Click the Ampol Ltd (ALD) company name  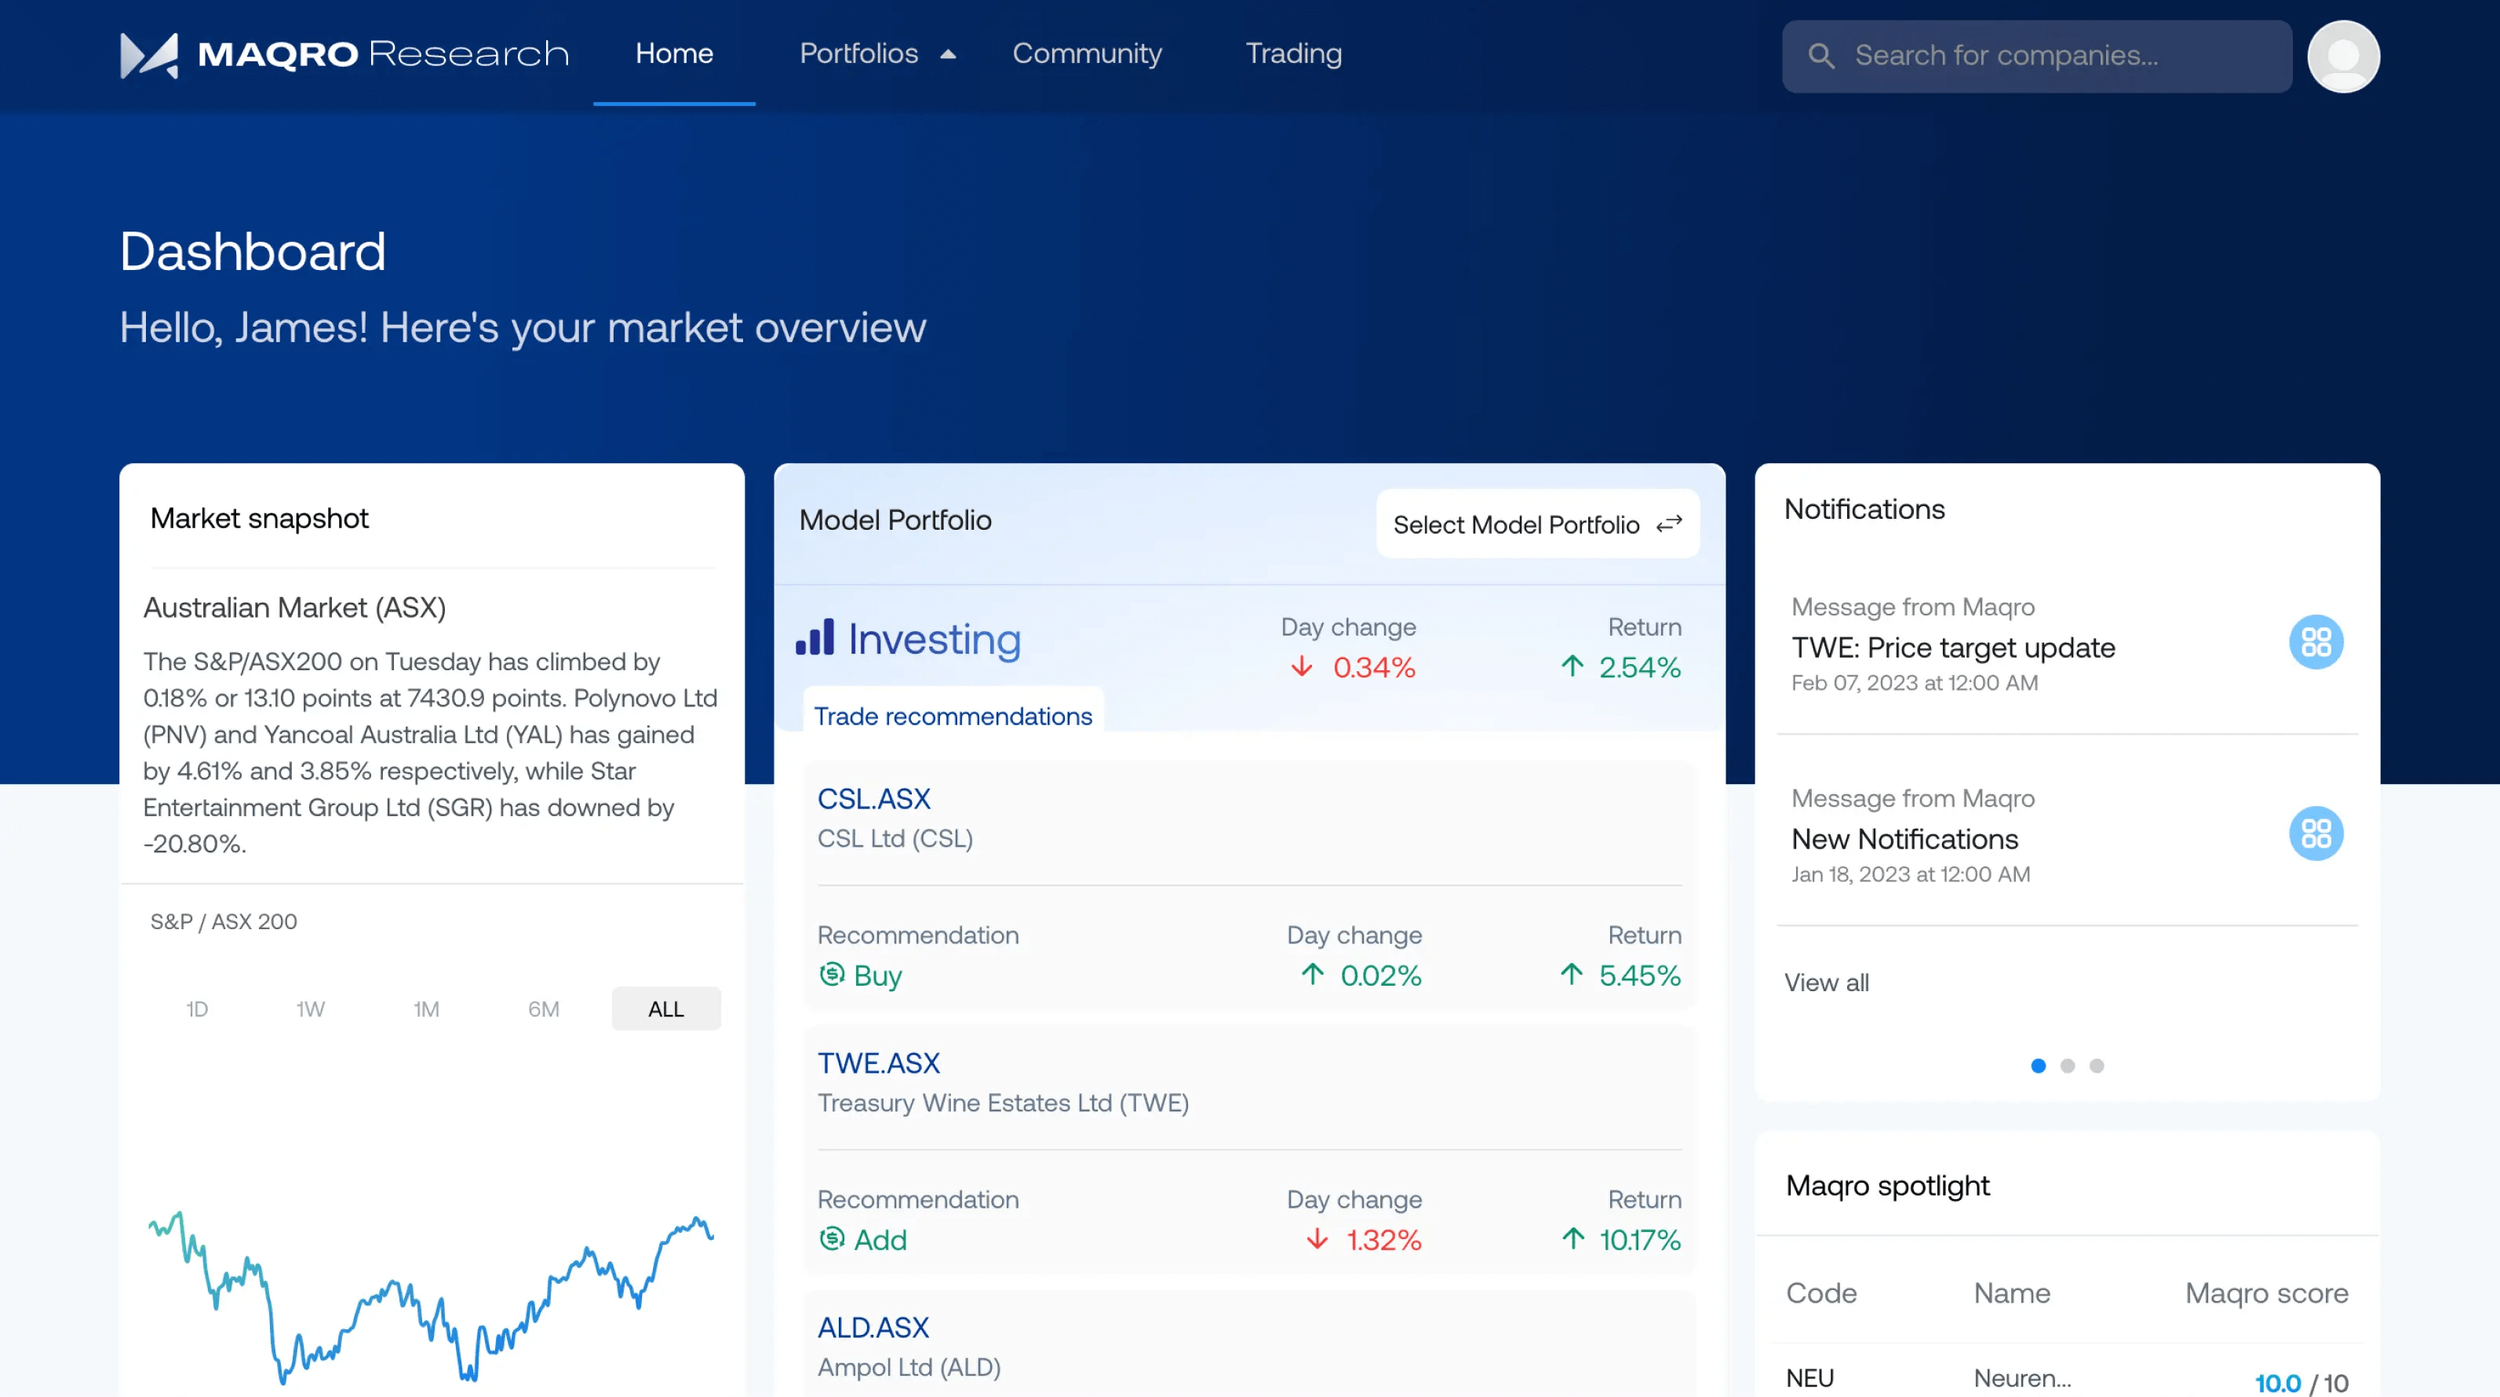(909, 1366)
